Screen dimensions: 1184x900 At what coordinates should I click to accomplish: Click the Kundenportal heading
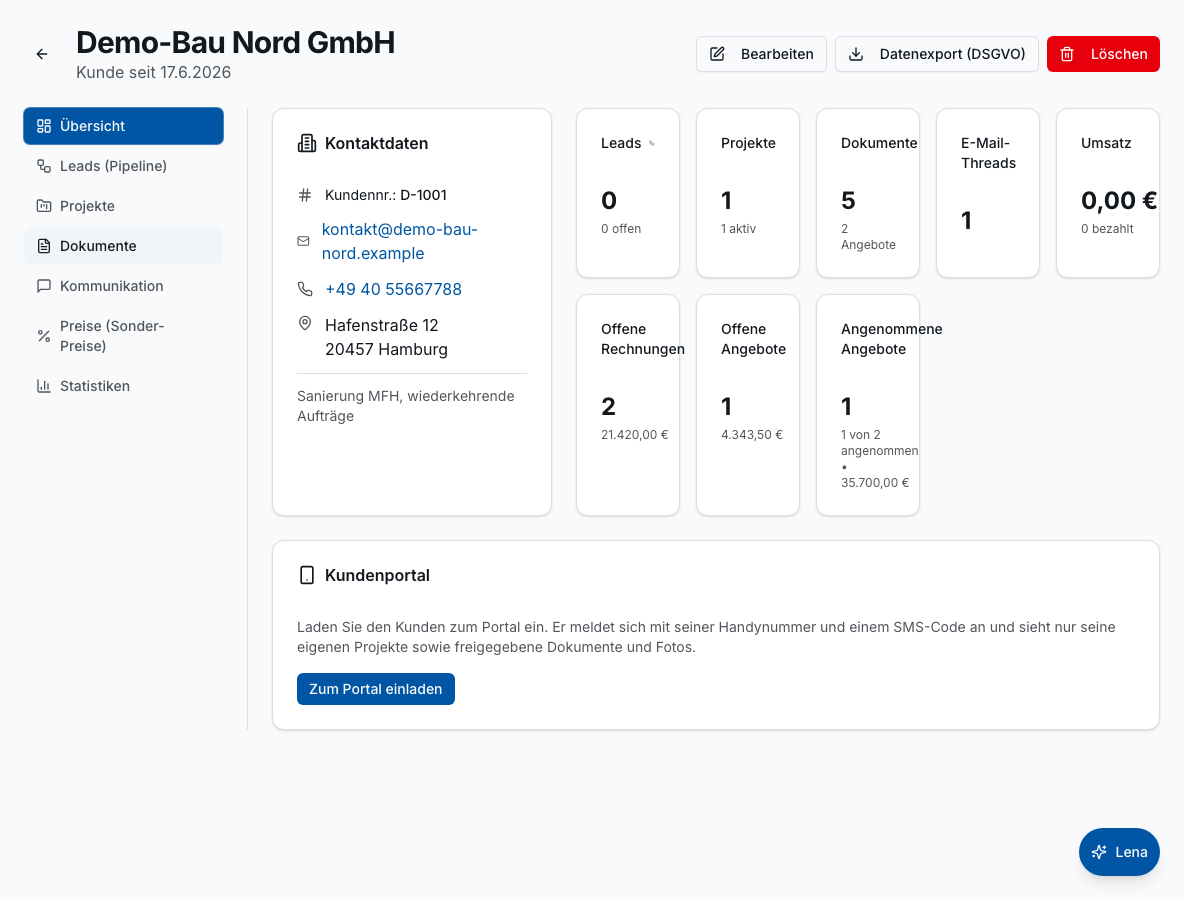coord(377,575)
